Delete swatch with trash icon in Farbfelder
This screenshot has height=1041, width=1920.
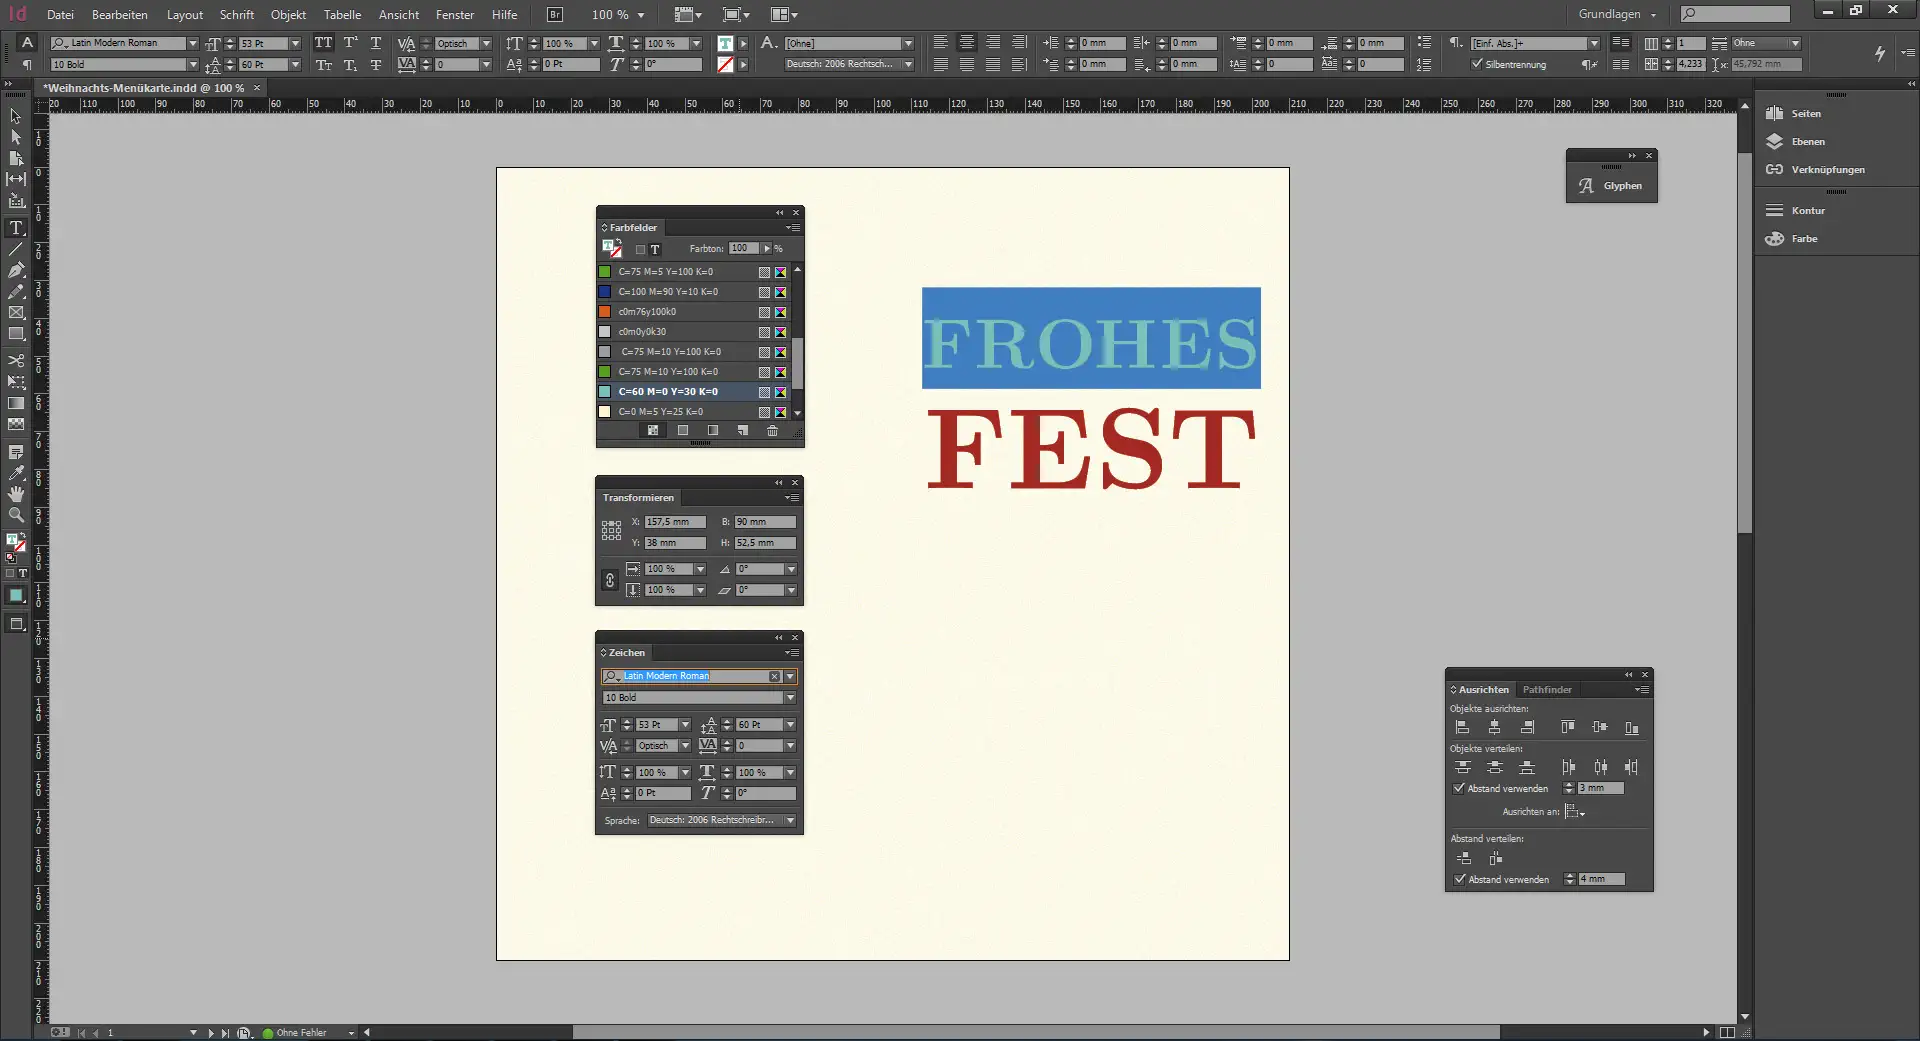772,431
